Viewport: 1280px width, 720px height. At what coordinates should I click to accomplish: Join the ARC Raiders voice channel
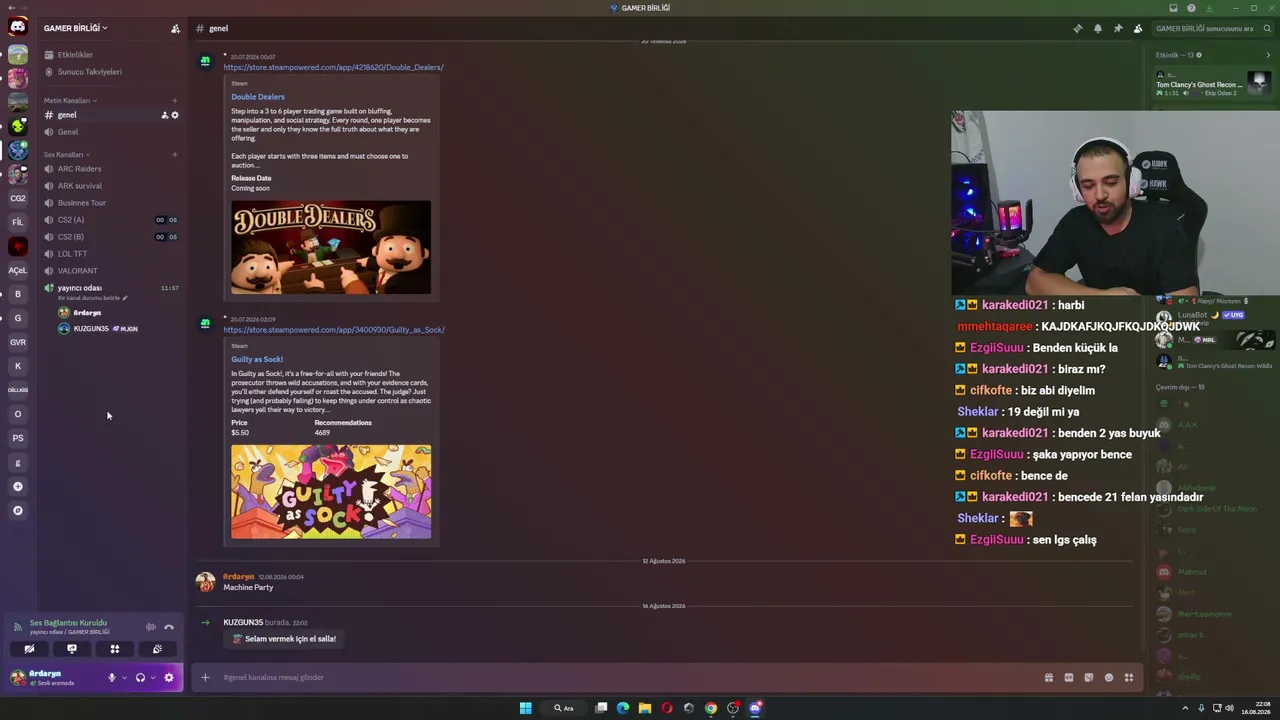point(110,169)
